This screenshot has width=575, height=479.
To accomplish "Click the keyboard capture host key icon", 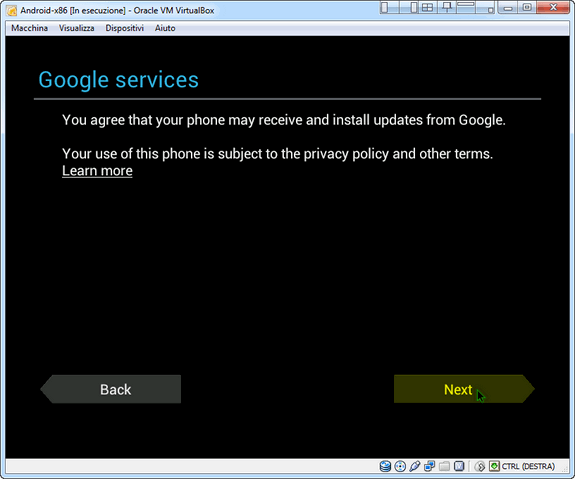I will (494, 466).
